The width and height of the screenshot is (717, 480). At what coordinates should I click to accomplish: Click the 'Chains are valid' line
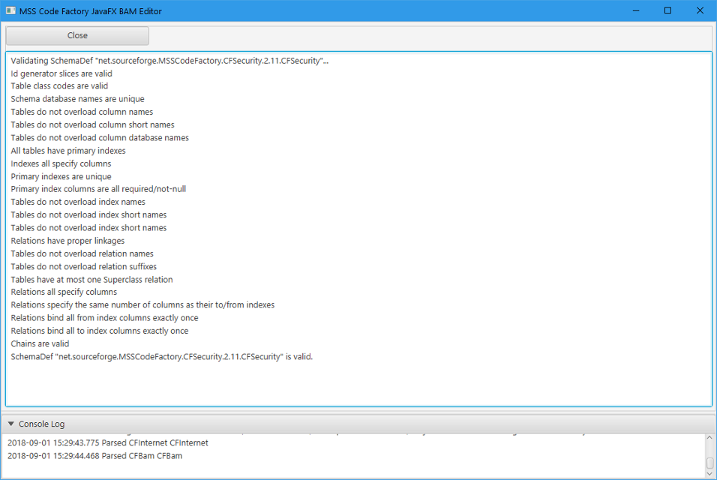(x=40, y=343)
